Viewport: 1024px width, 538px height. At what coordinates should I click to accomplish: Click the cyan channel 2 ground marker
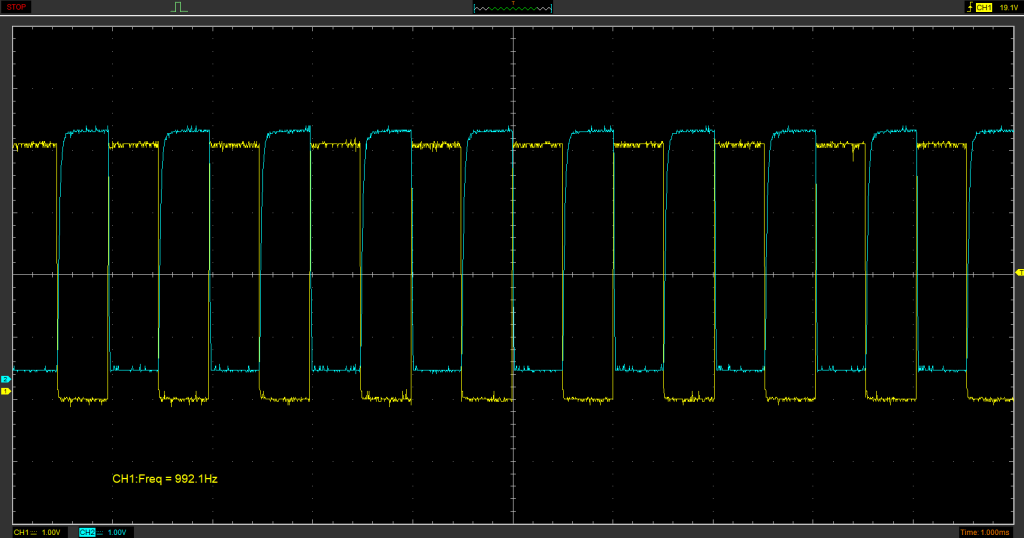[x=5, y=380]
